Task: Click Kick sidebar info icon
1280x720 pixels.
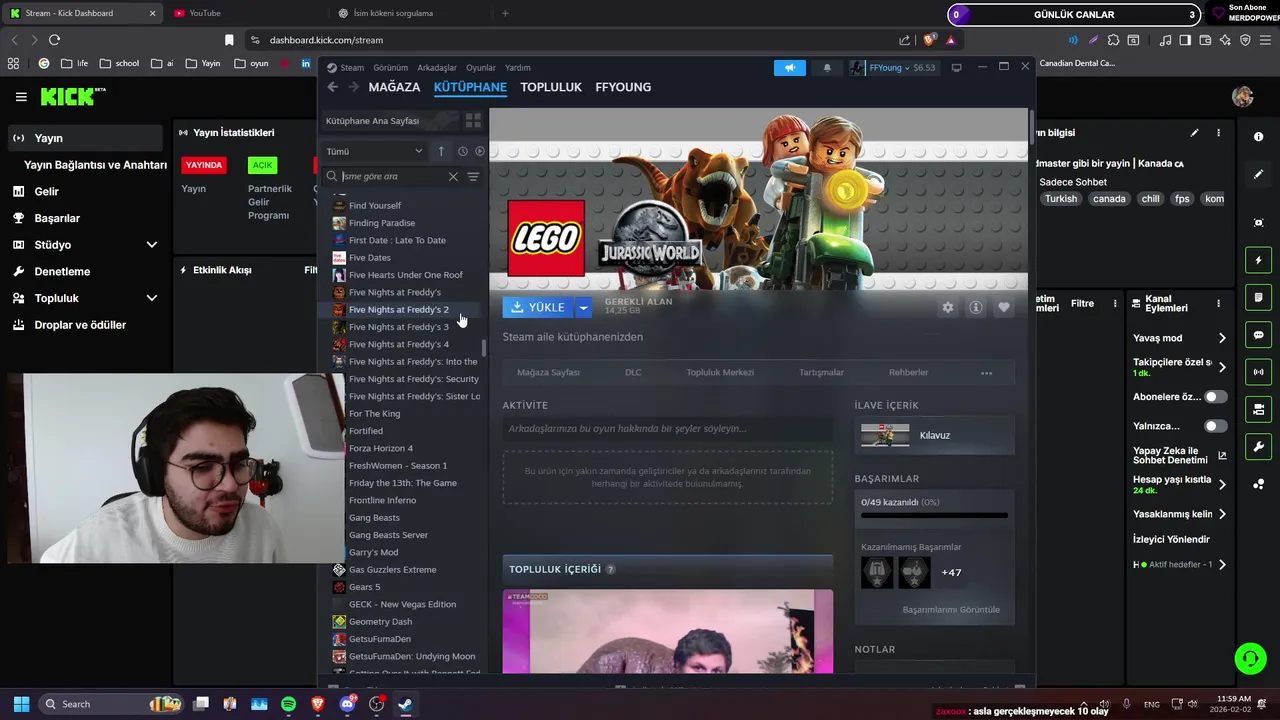Action: (1258, 136)
